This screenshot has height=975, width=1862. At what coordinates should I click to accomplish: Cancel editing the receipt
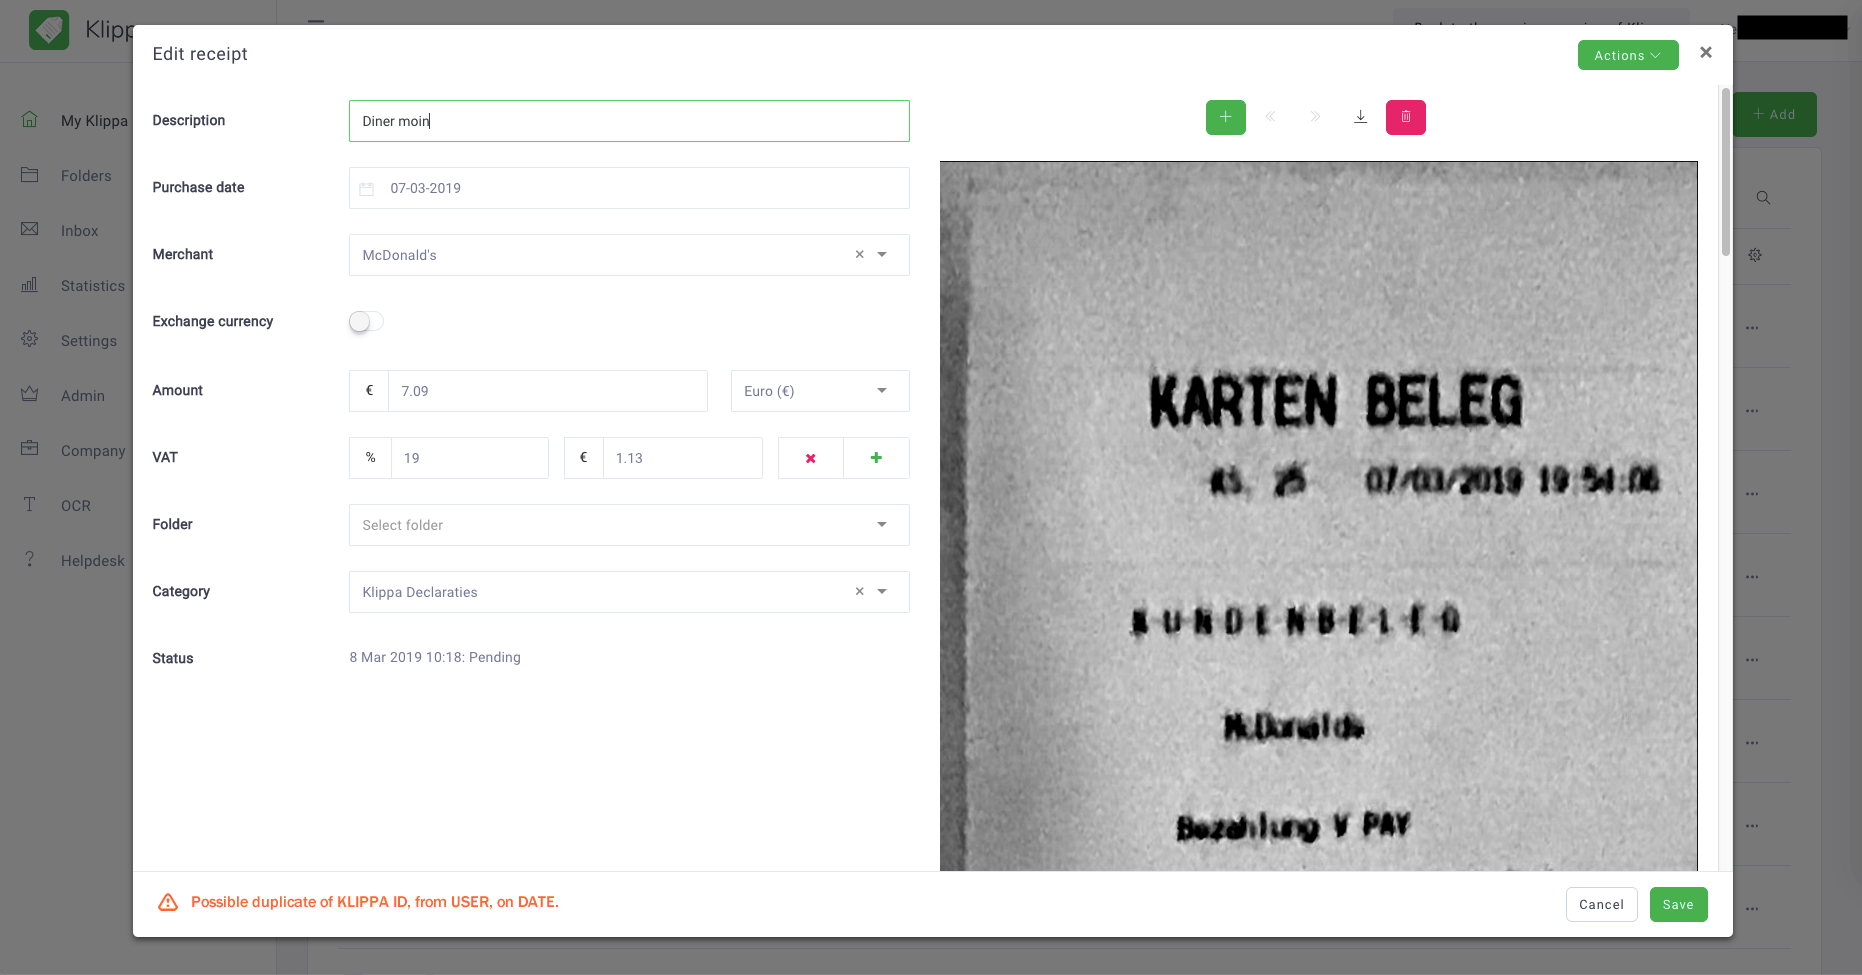(1601, 905)
